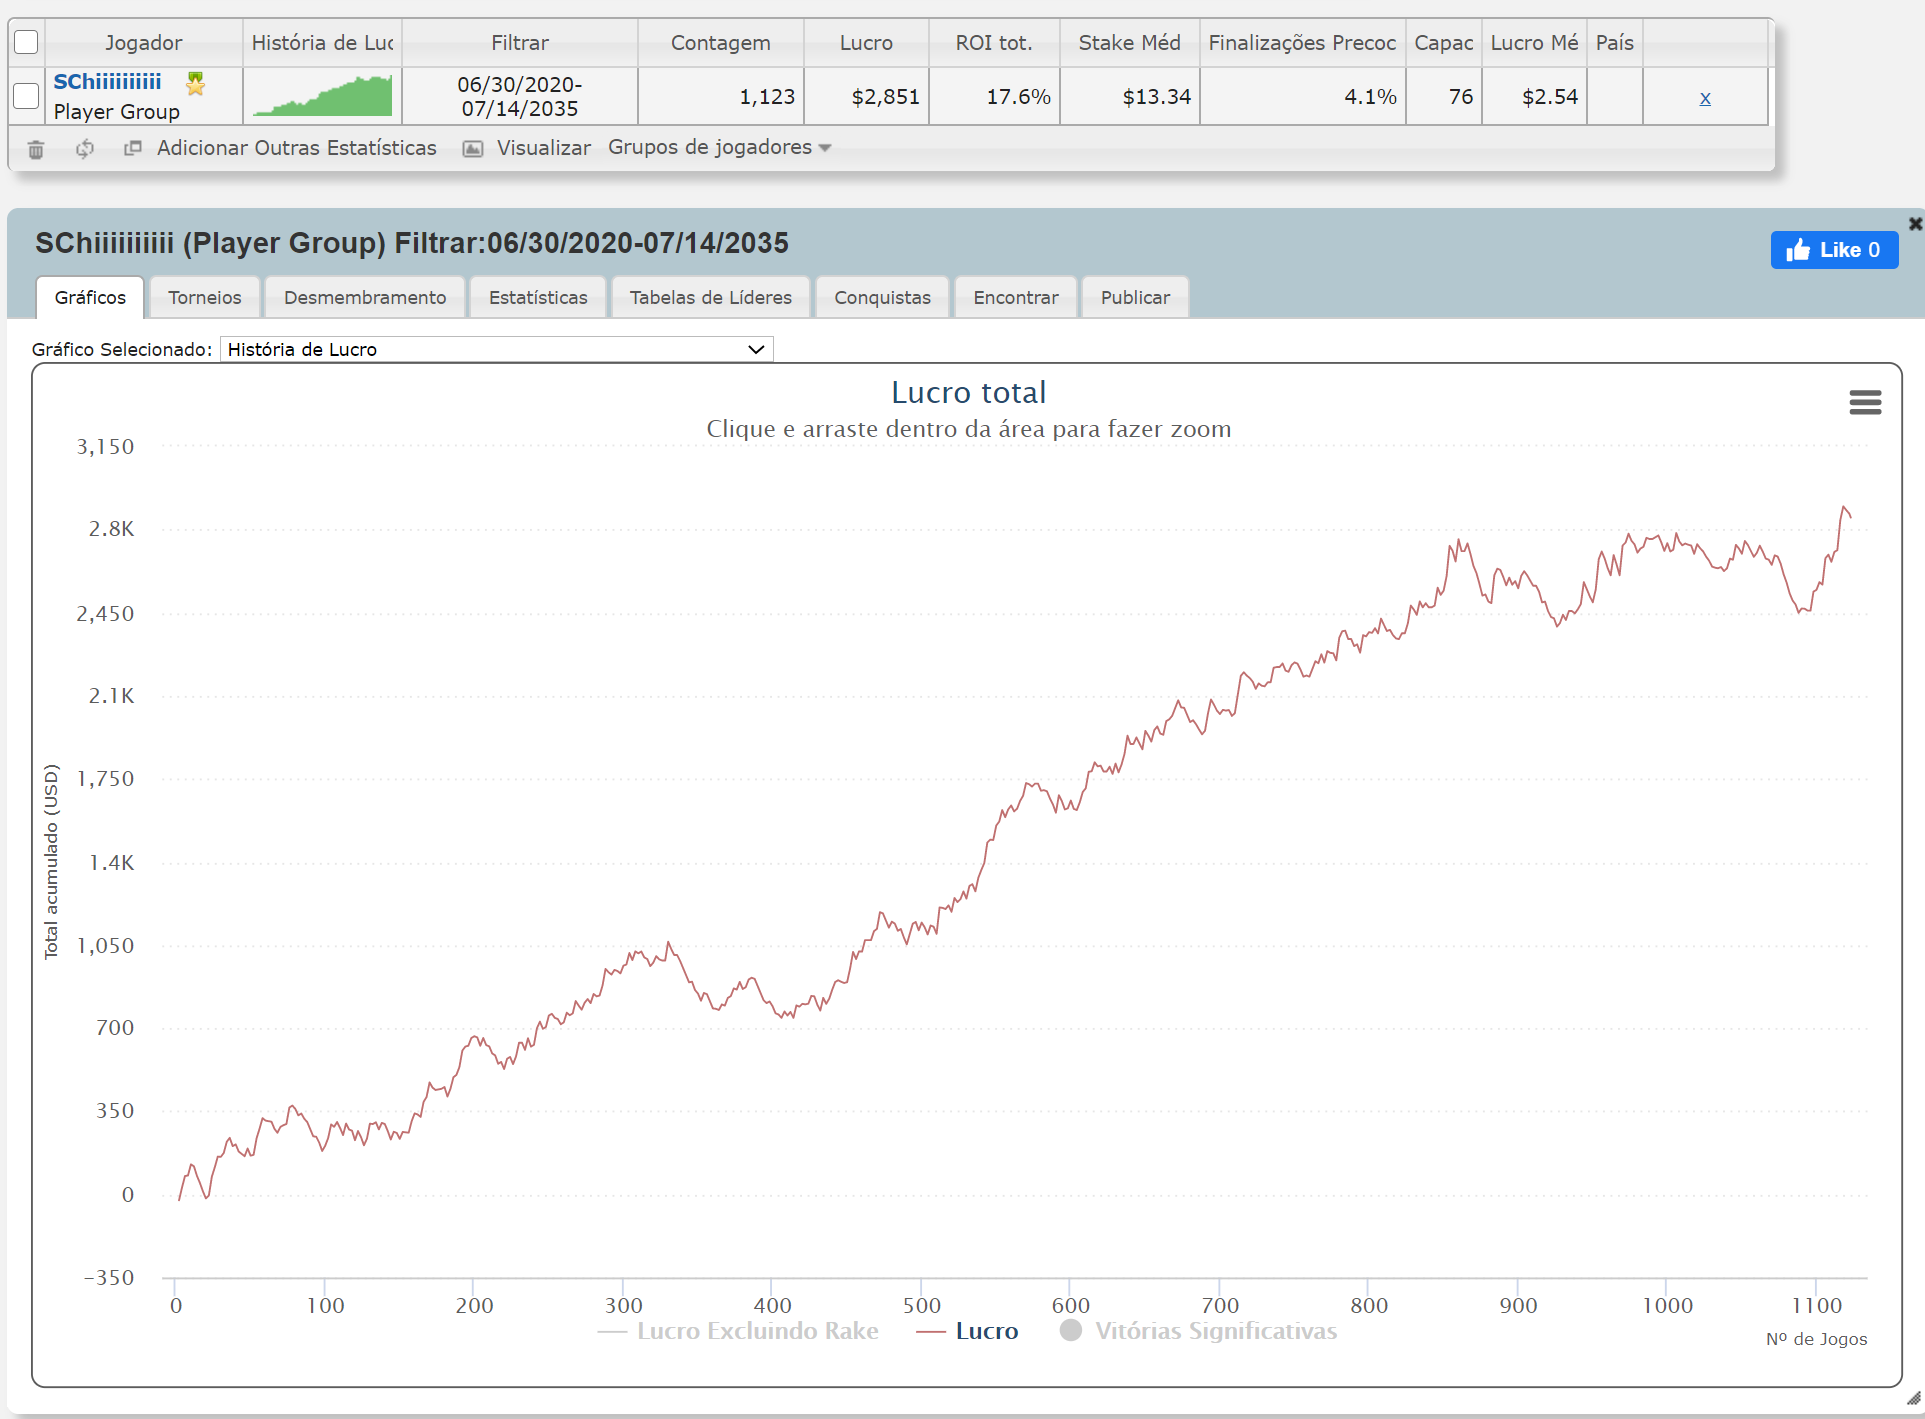Open the Torneios tab

(205, 297)
